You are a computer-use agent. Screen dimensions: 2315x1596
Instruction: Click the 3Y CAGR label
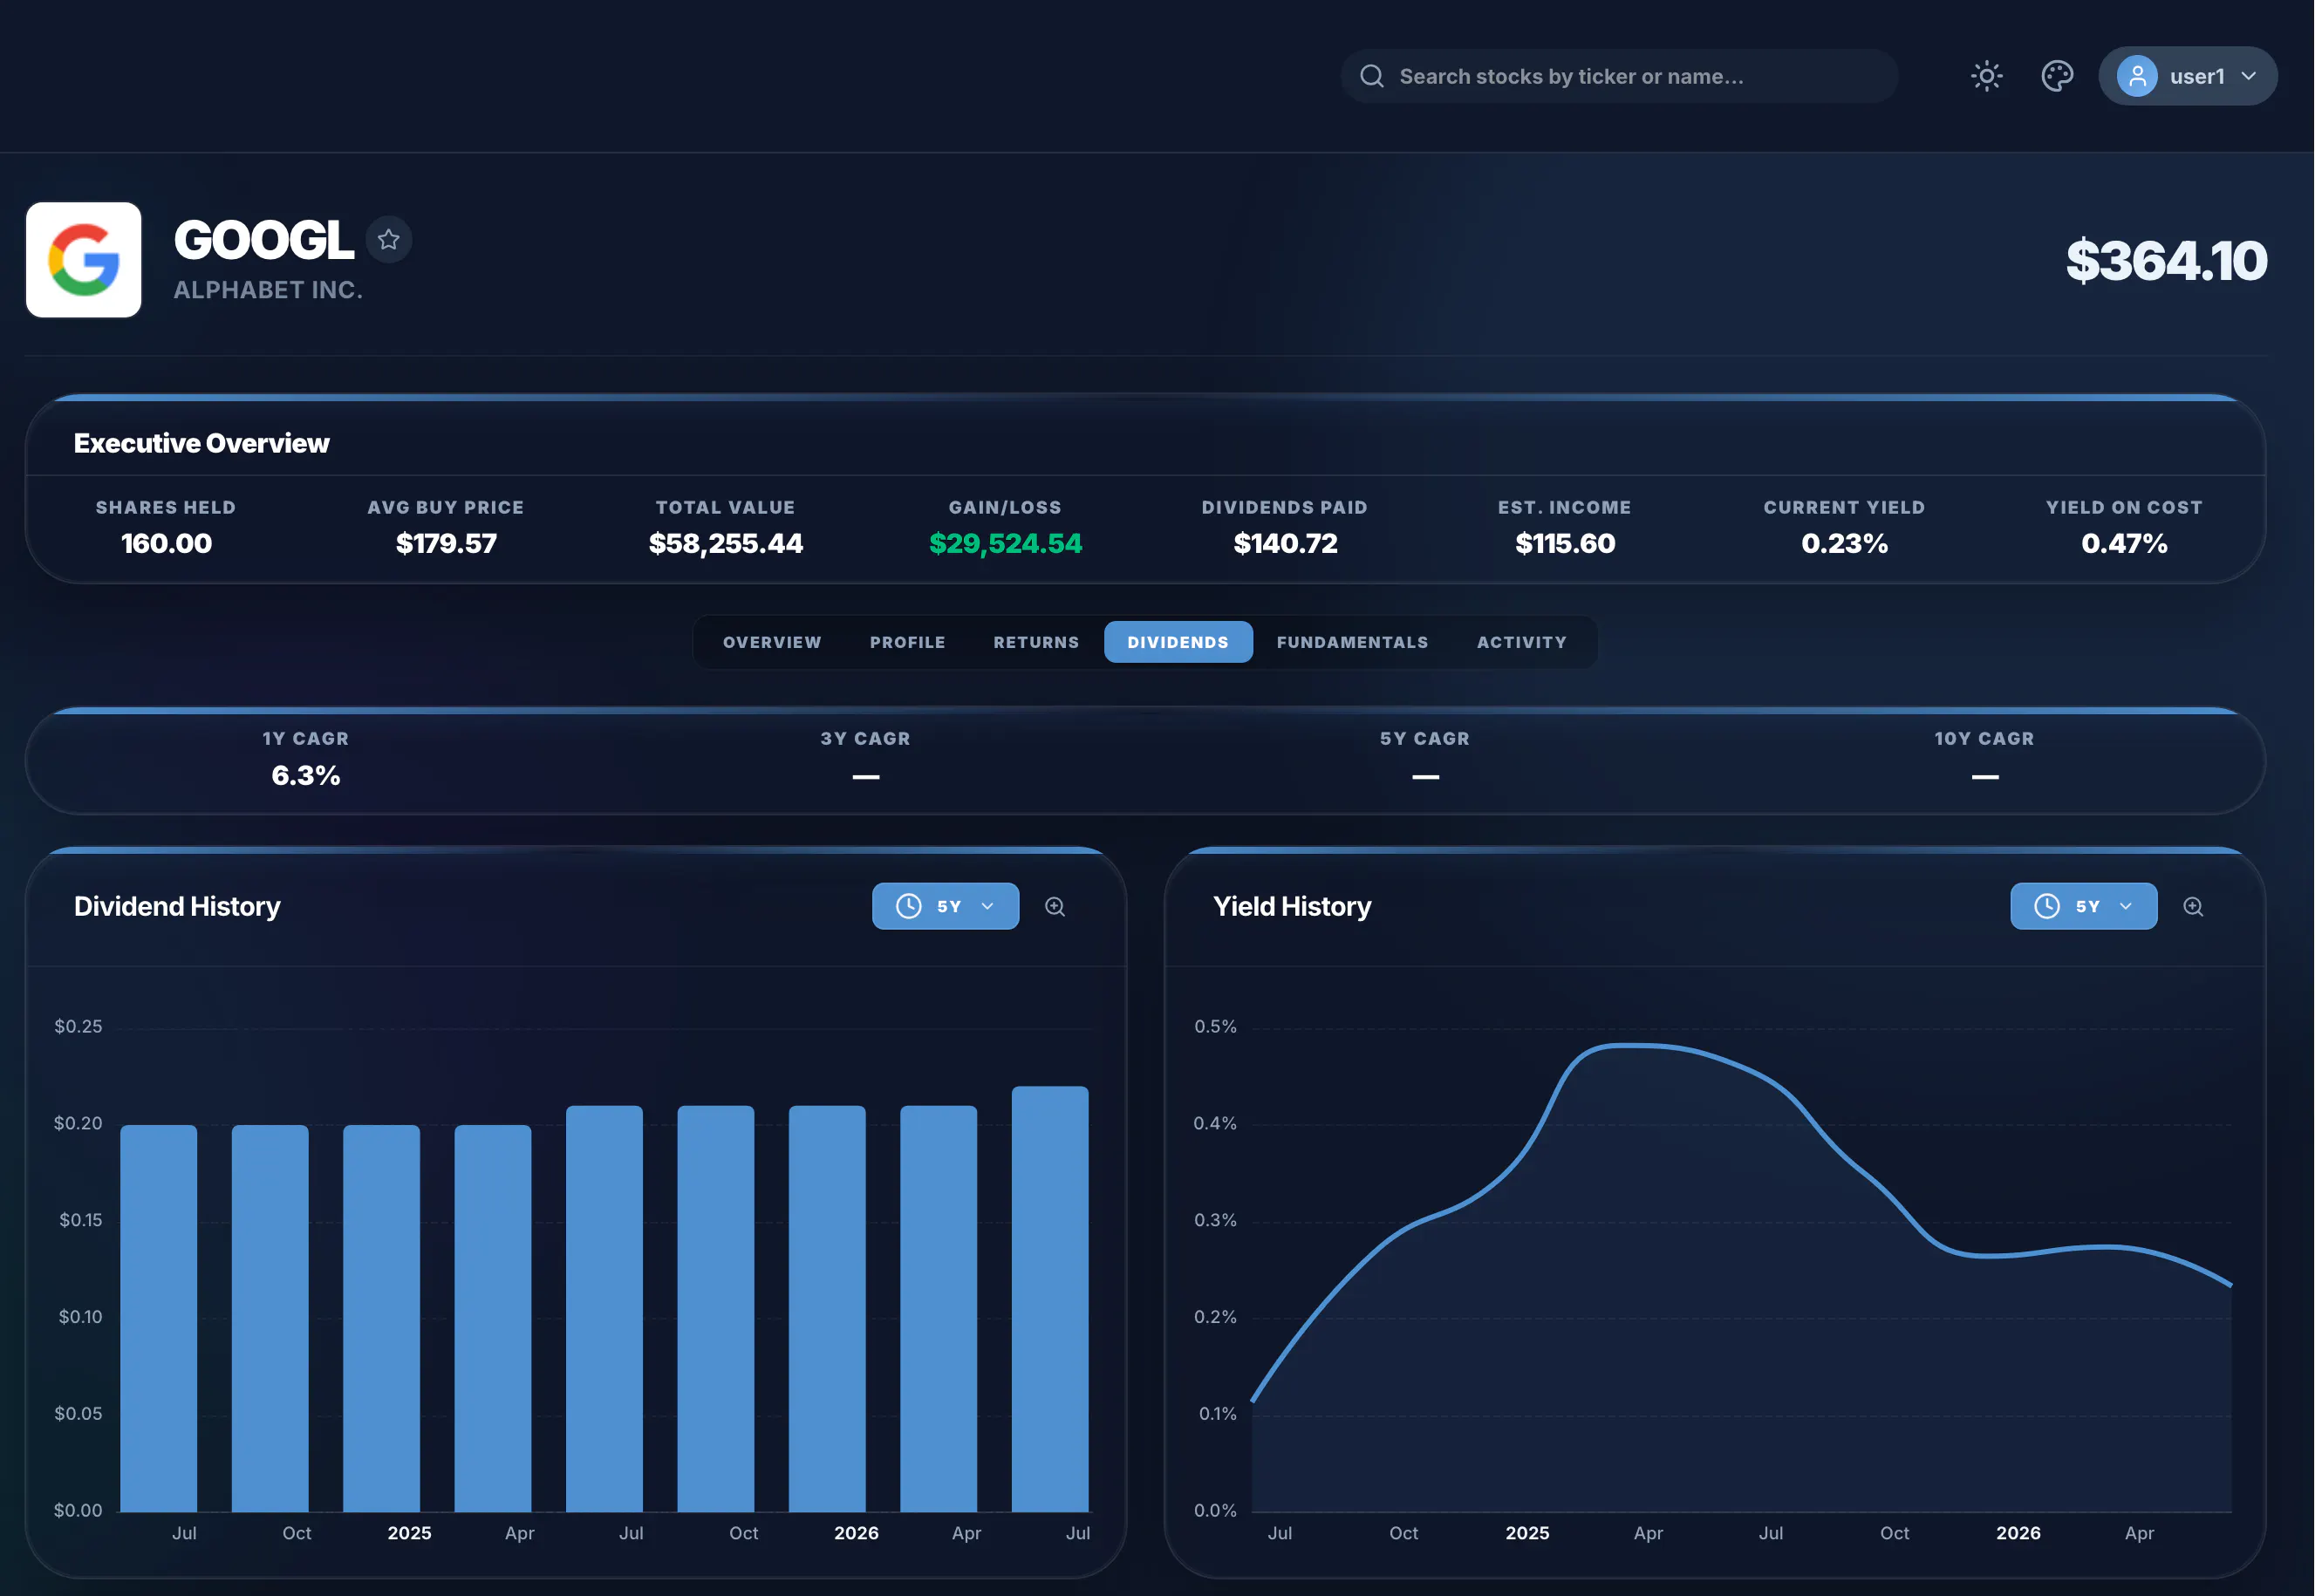[x=865, y=738]
